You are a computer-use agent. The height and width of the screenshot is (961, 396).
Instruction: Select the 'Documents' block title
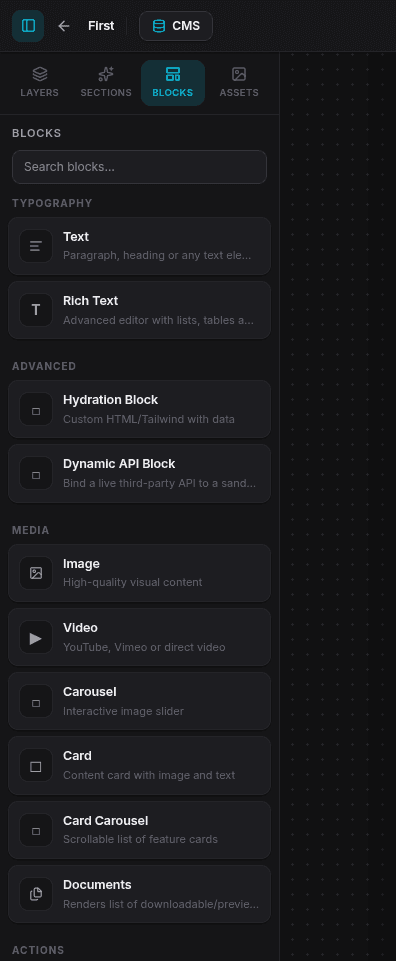[97, 885]
